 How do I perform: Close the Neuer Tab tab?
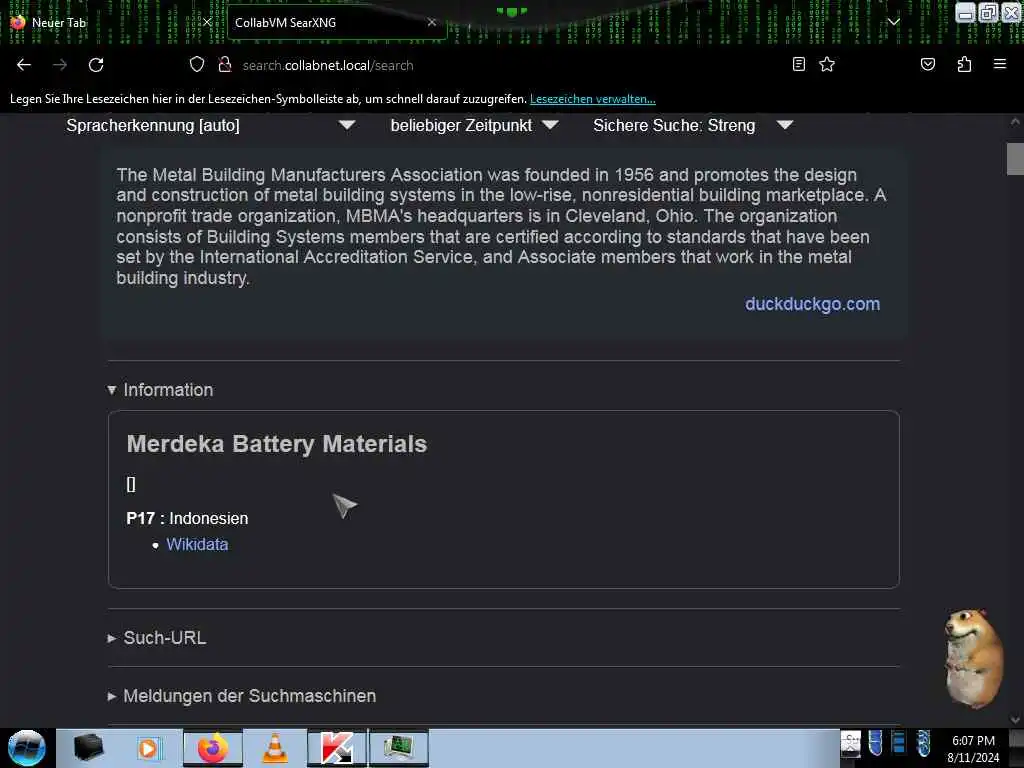207,22
